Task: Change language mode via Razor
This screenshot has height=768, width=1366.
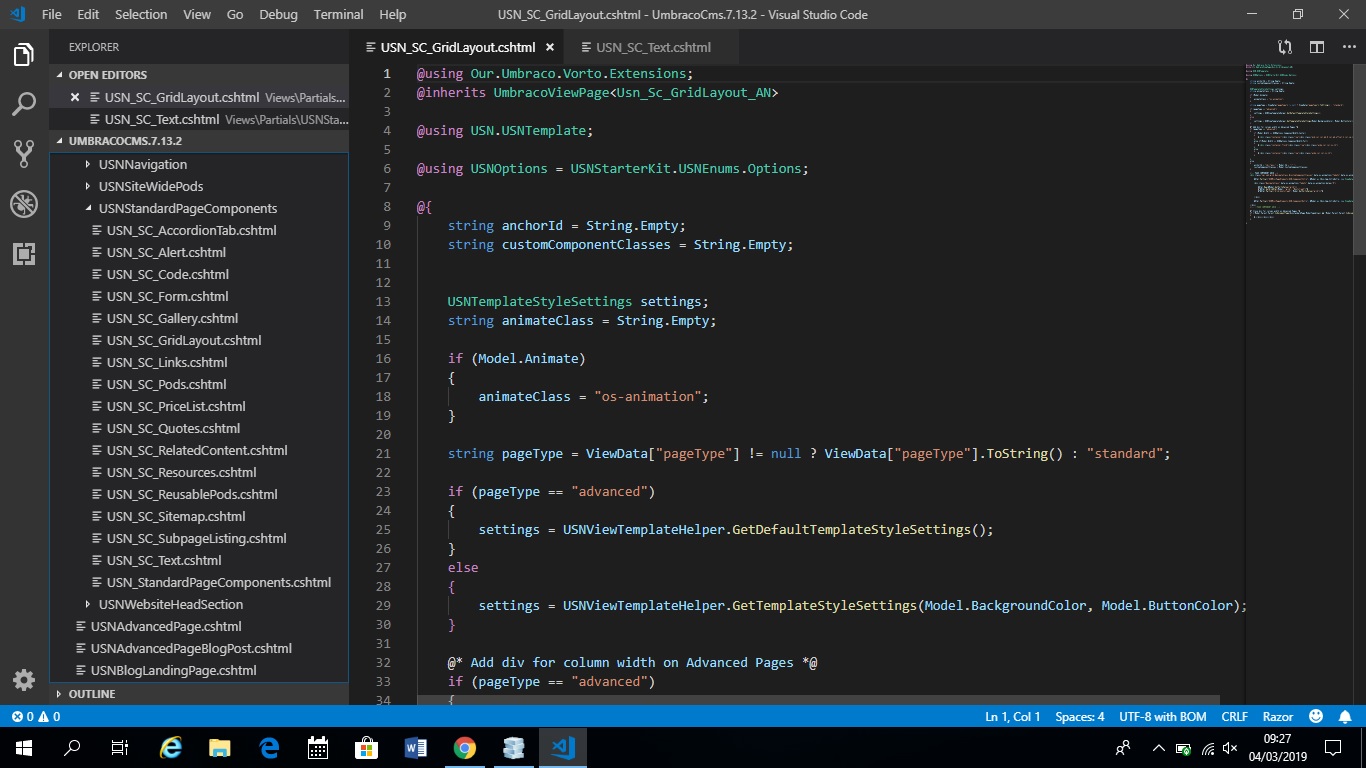Action: [x=1278, y=717]
